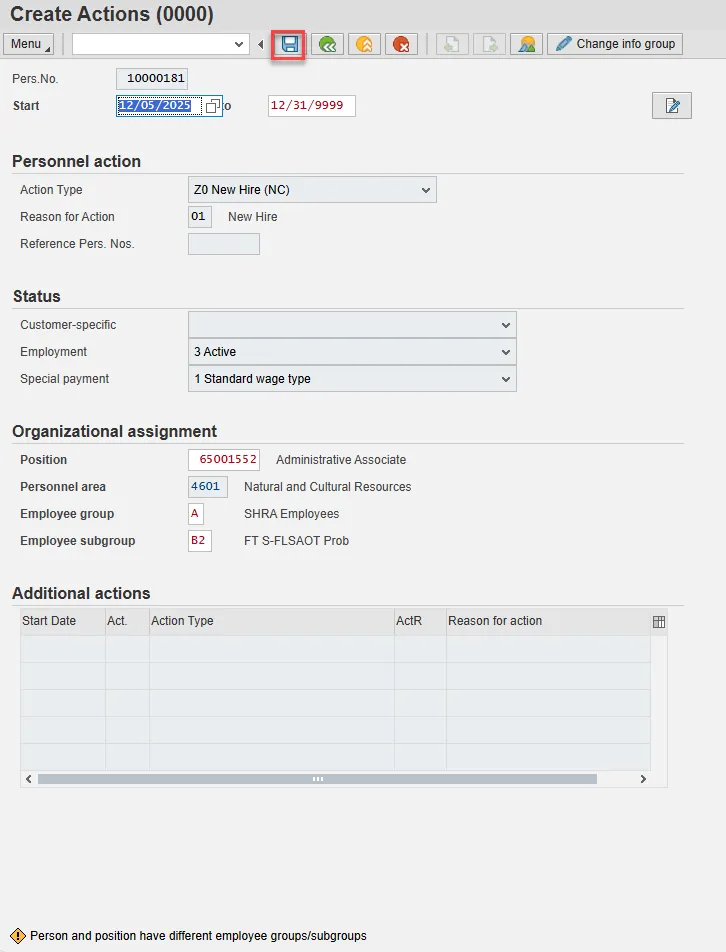Collapse the command field arrow
This screenshot has height=952, width=726.
tap(261, 44)
